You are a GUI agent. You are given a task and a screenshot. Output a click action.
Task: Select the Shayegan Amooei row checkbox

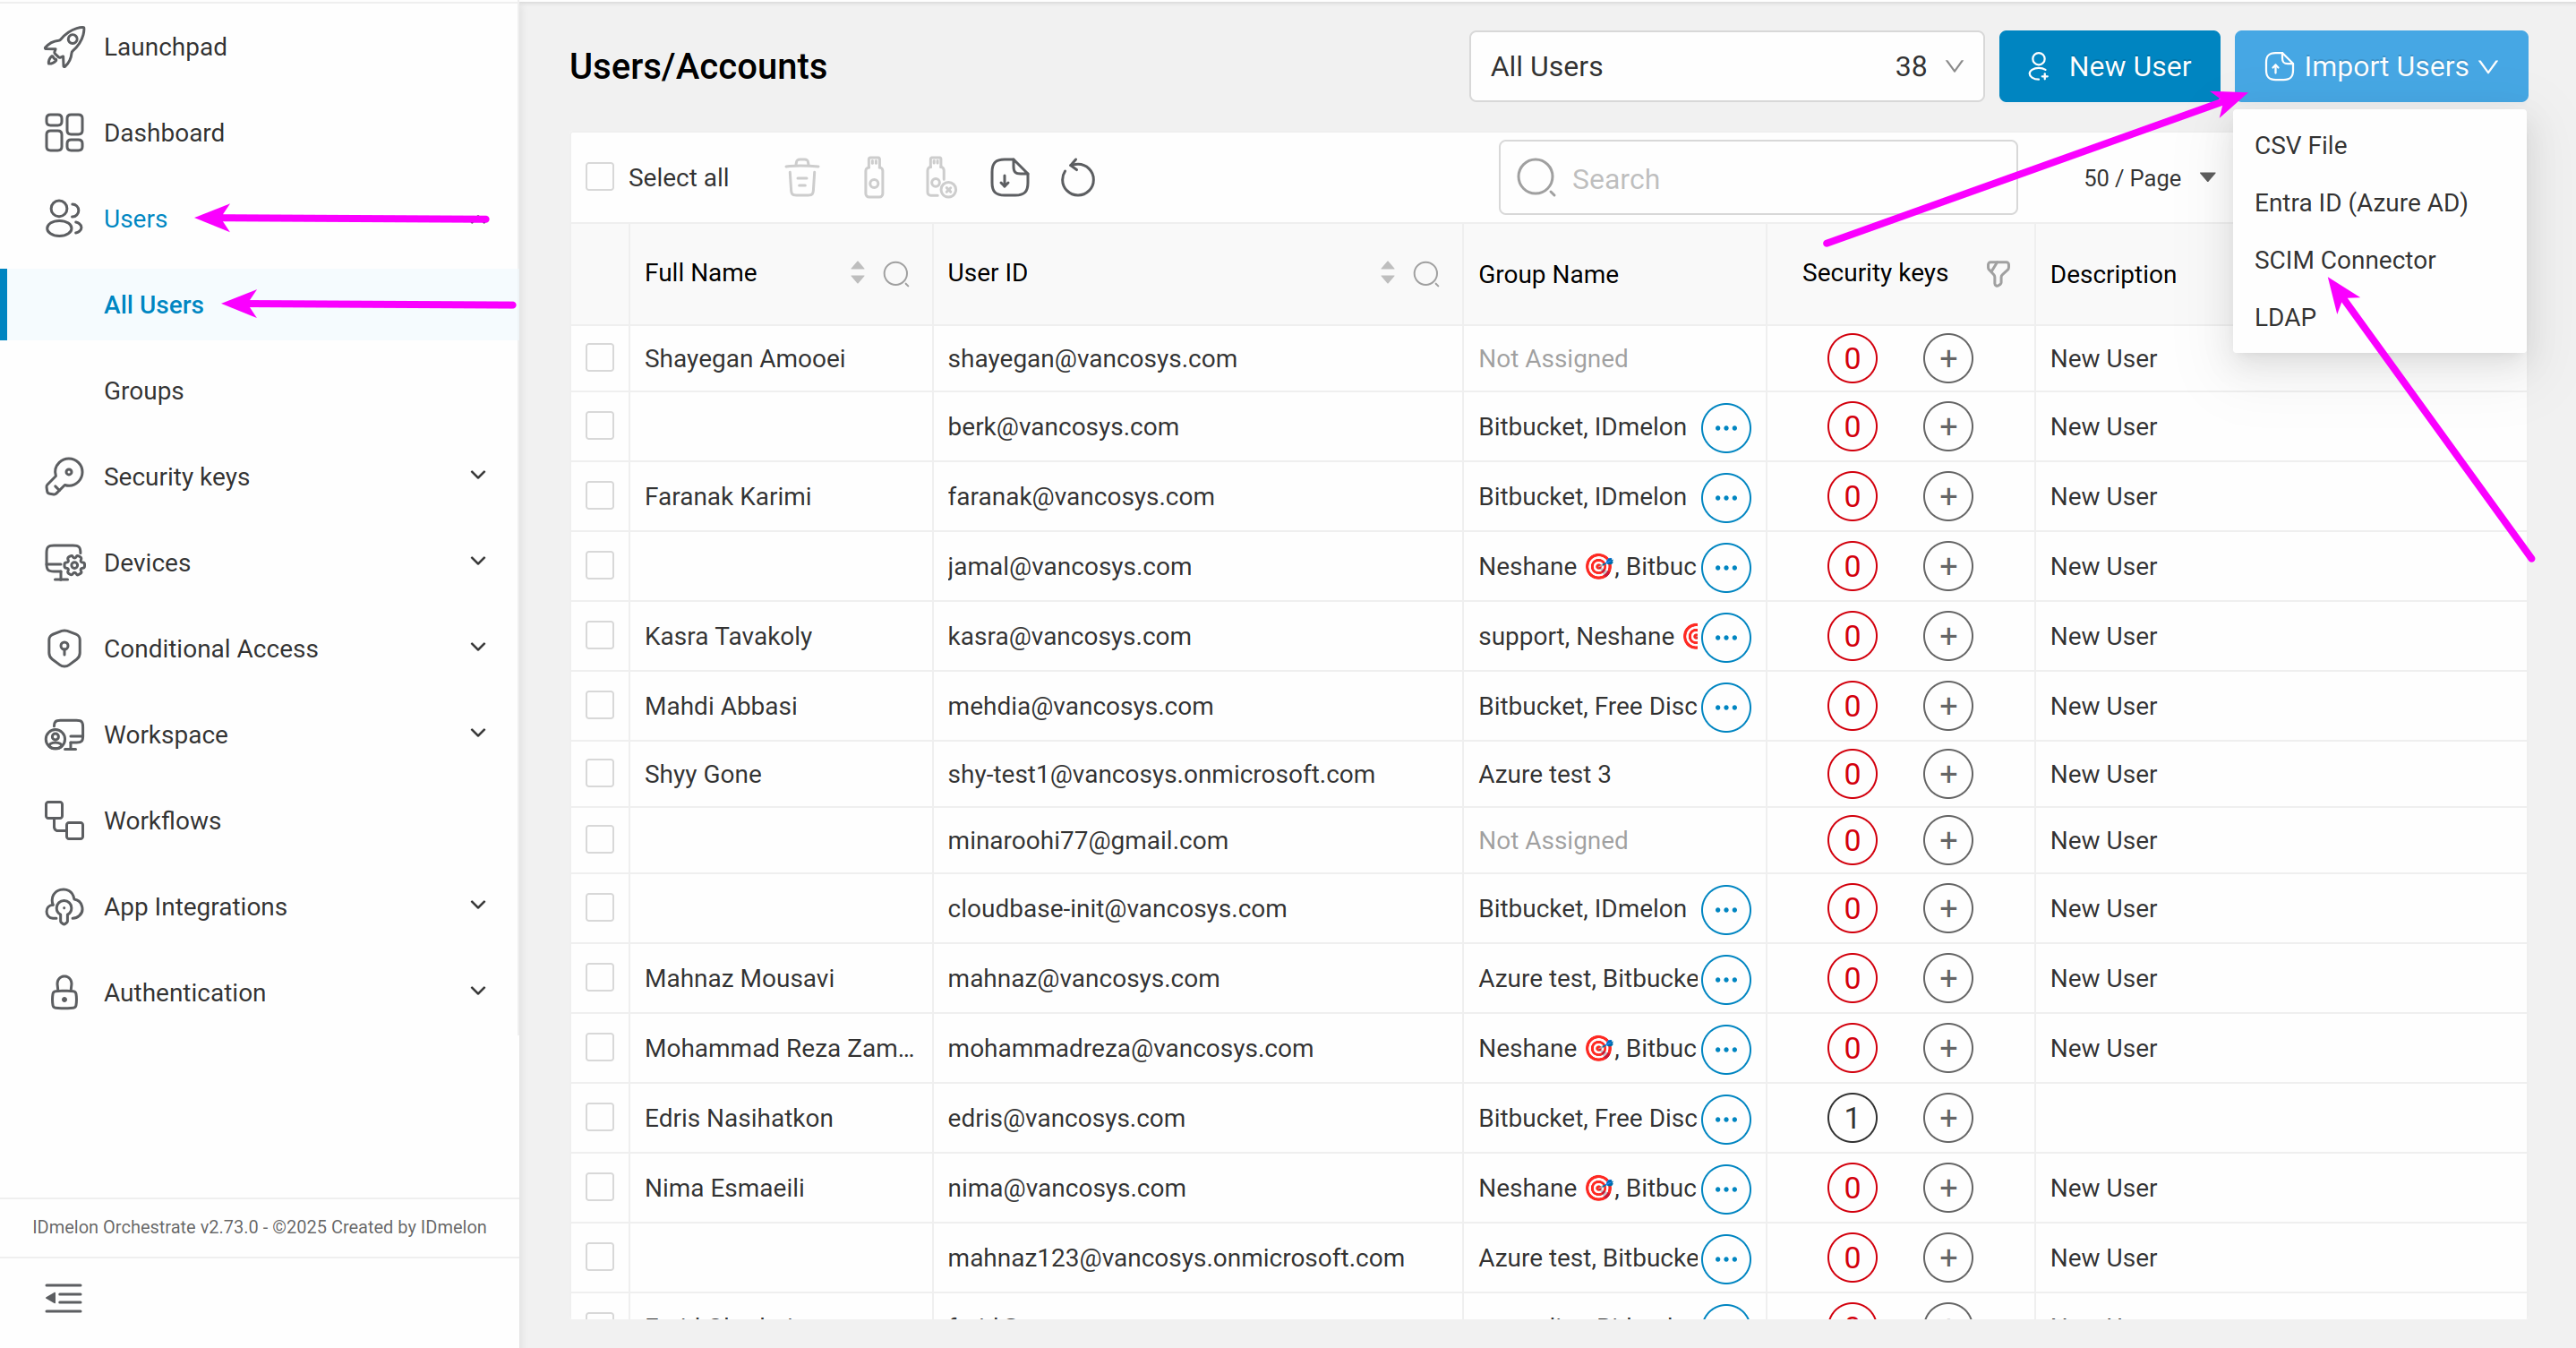[x=600, y=357]
